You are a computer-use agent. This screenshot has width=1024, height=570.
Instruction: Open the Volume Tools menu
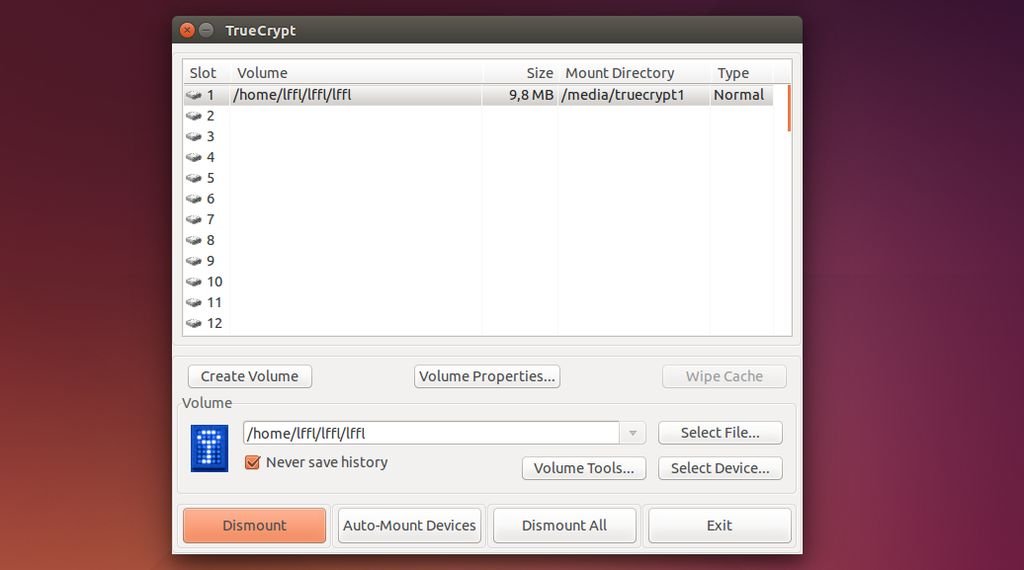pos(584,468)
